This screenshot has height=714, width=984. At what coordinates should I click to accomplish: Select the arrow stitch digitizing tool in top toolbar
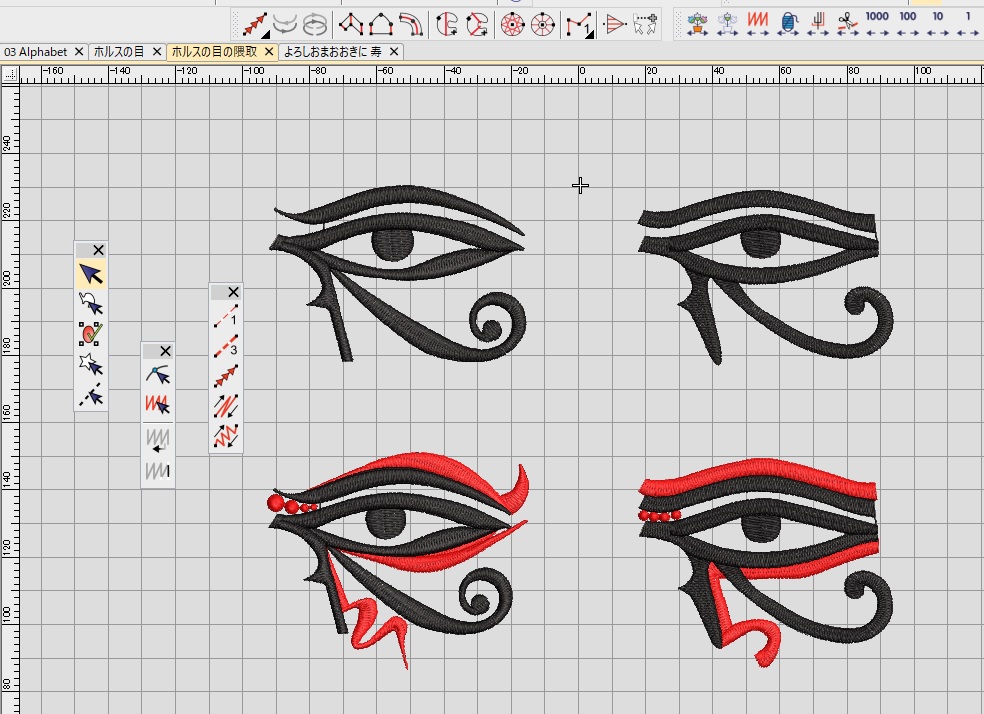(255, 24)
